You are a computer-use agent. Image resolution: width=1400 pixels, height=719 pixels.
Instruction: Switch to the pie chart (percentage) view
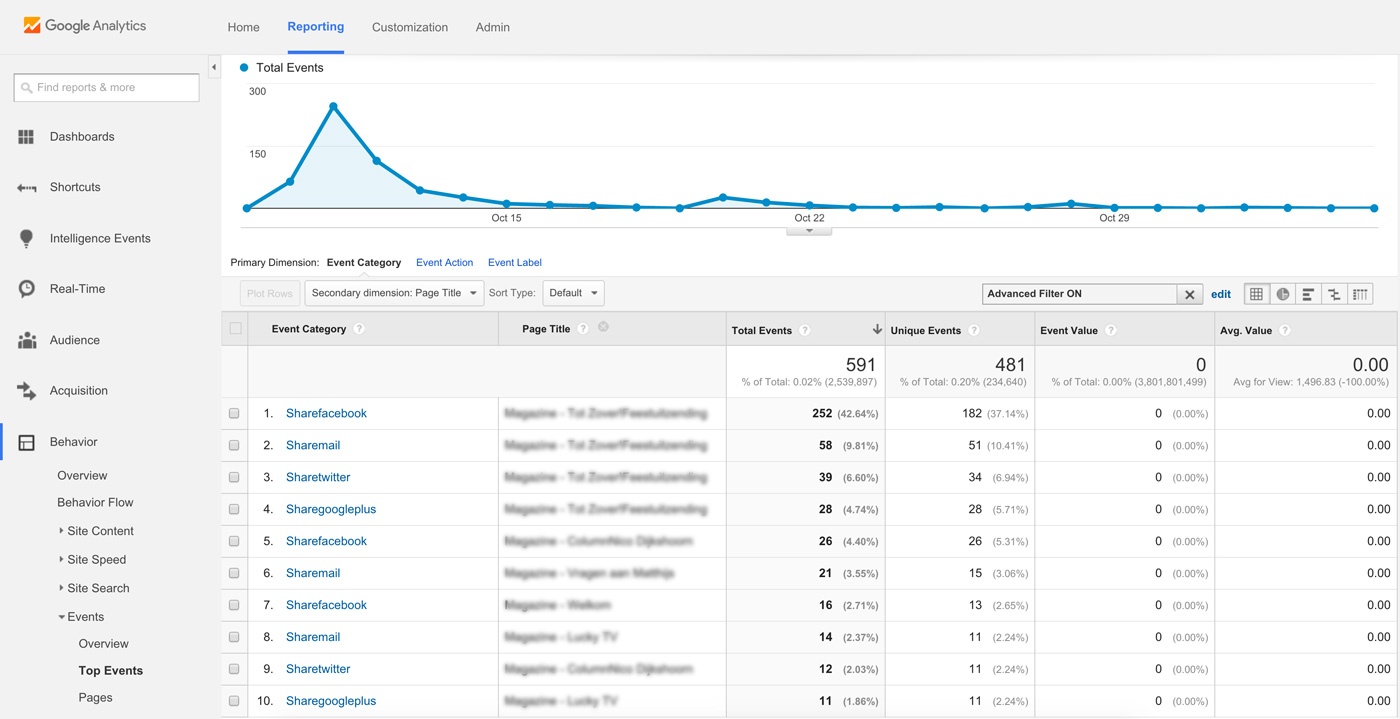click(1282, 294)
